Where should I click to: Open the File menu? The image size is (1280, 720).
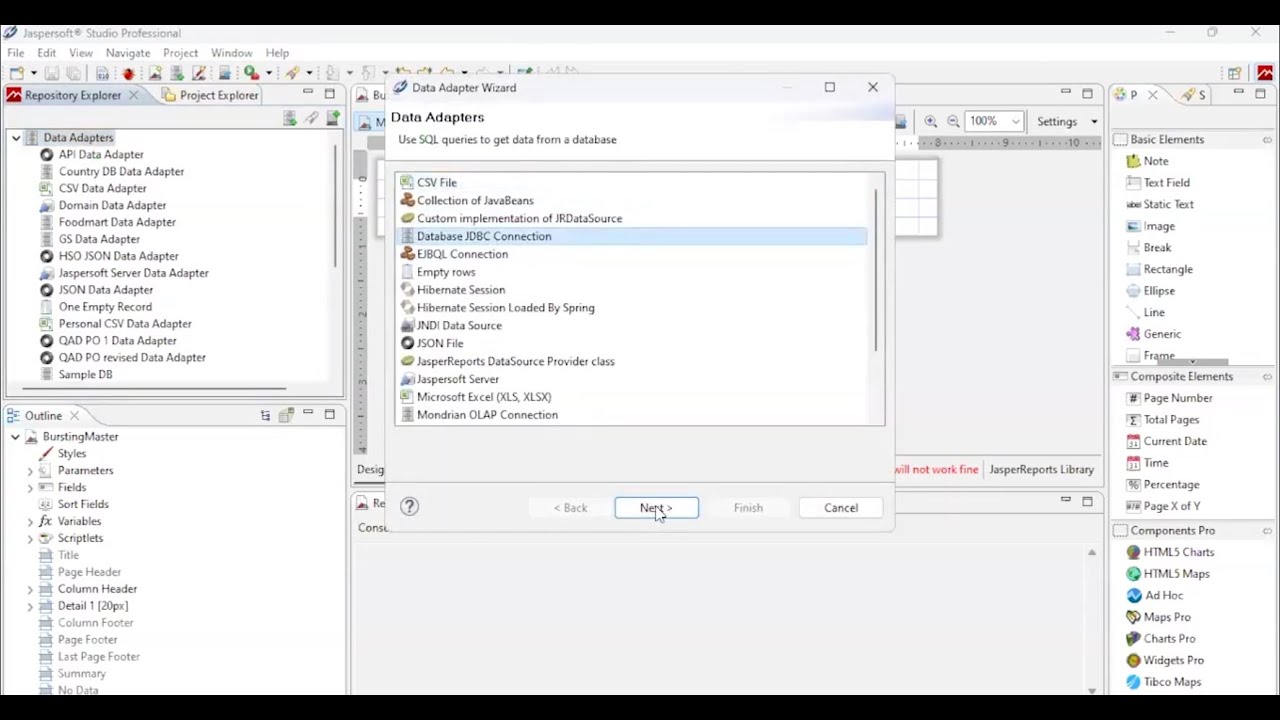tap(16, 53)
